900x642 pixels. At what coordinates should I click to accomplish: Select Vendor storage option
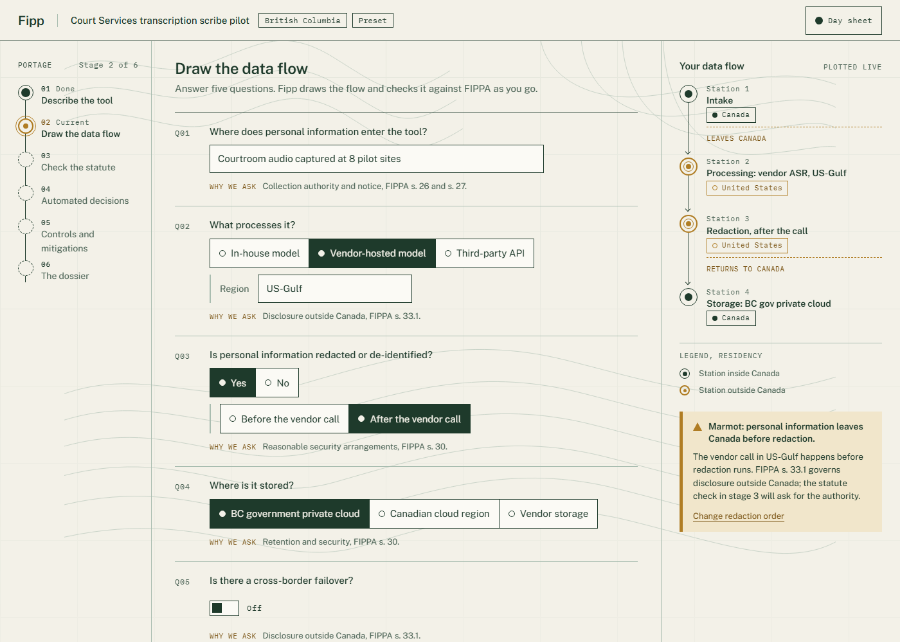pos(548,513)
